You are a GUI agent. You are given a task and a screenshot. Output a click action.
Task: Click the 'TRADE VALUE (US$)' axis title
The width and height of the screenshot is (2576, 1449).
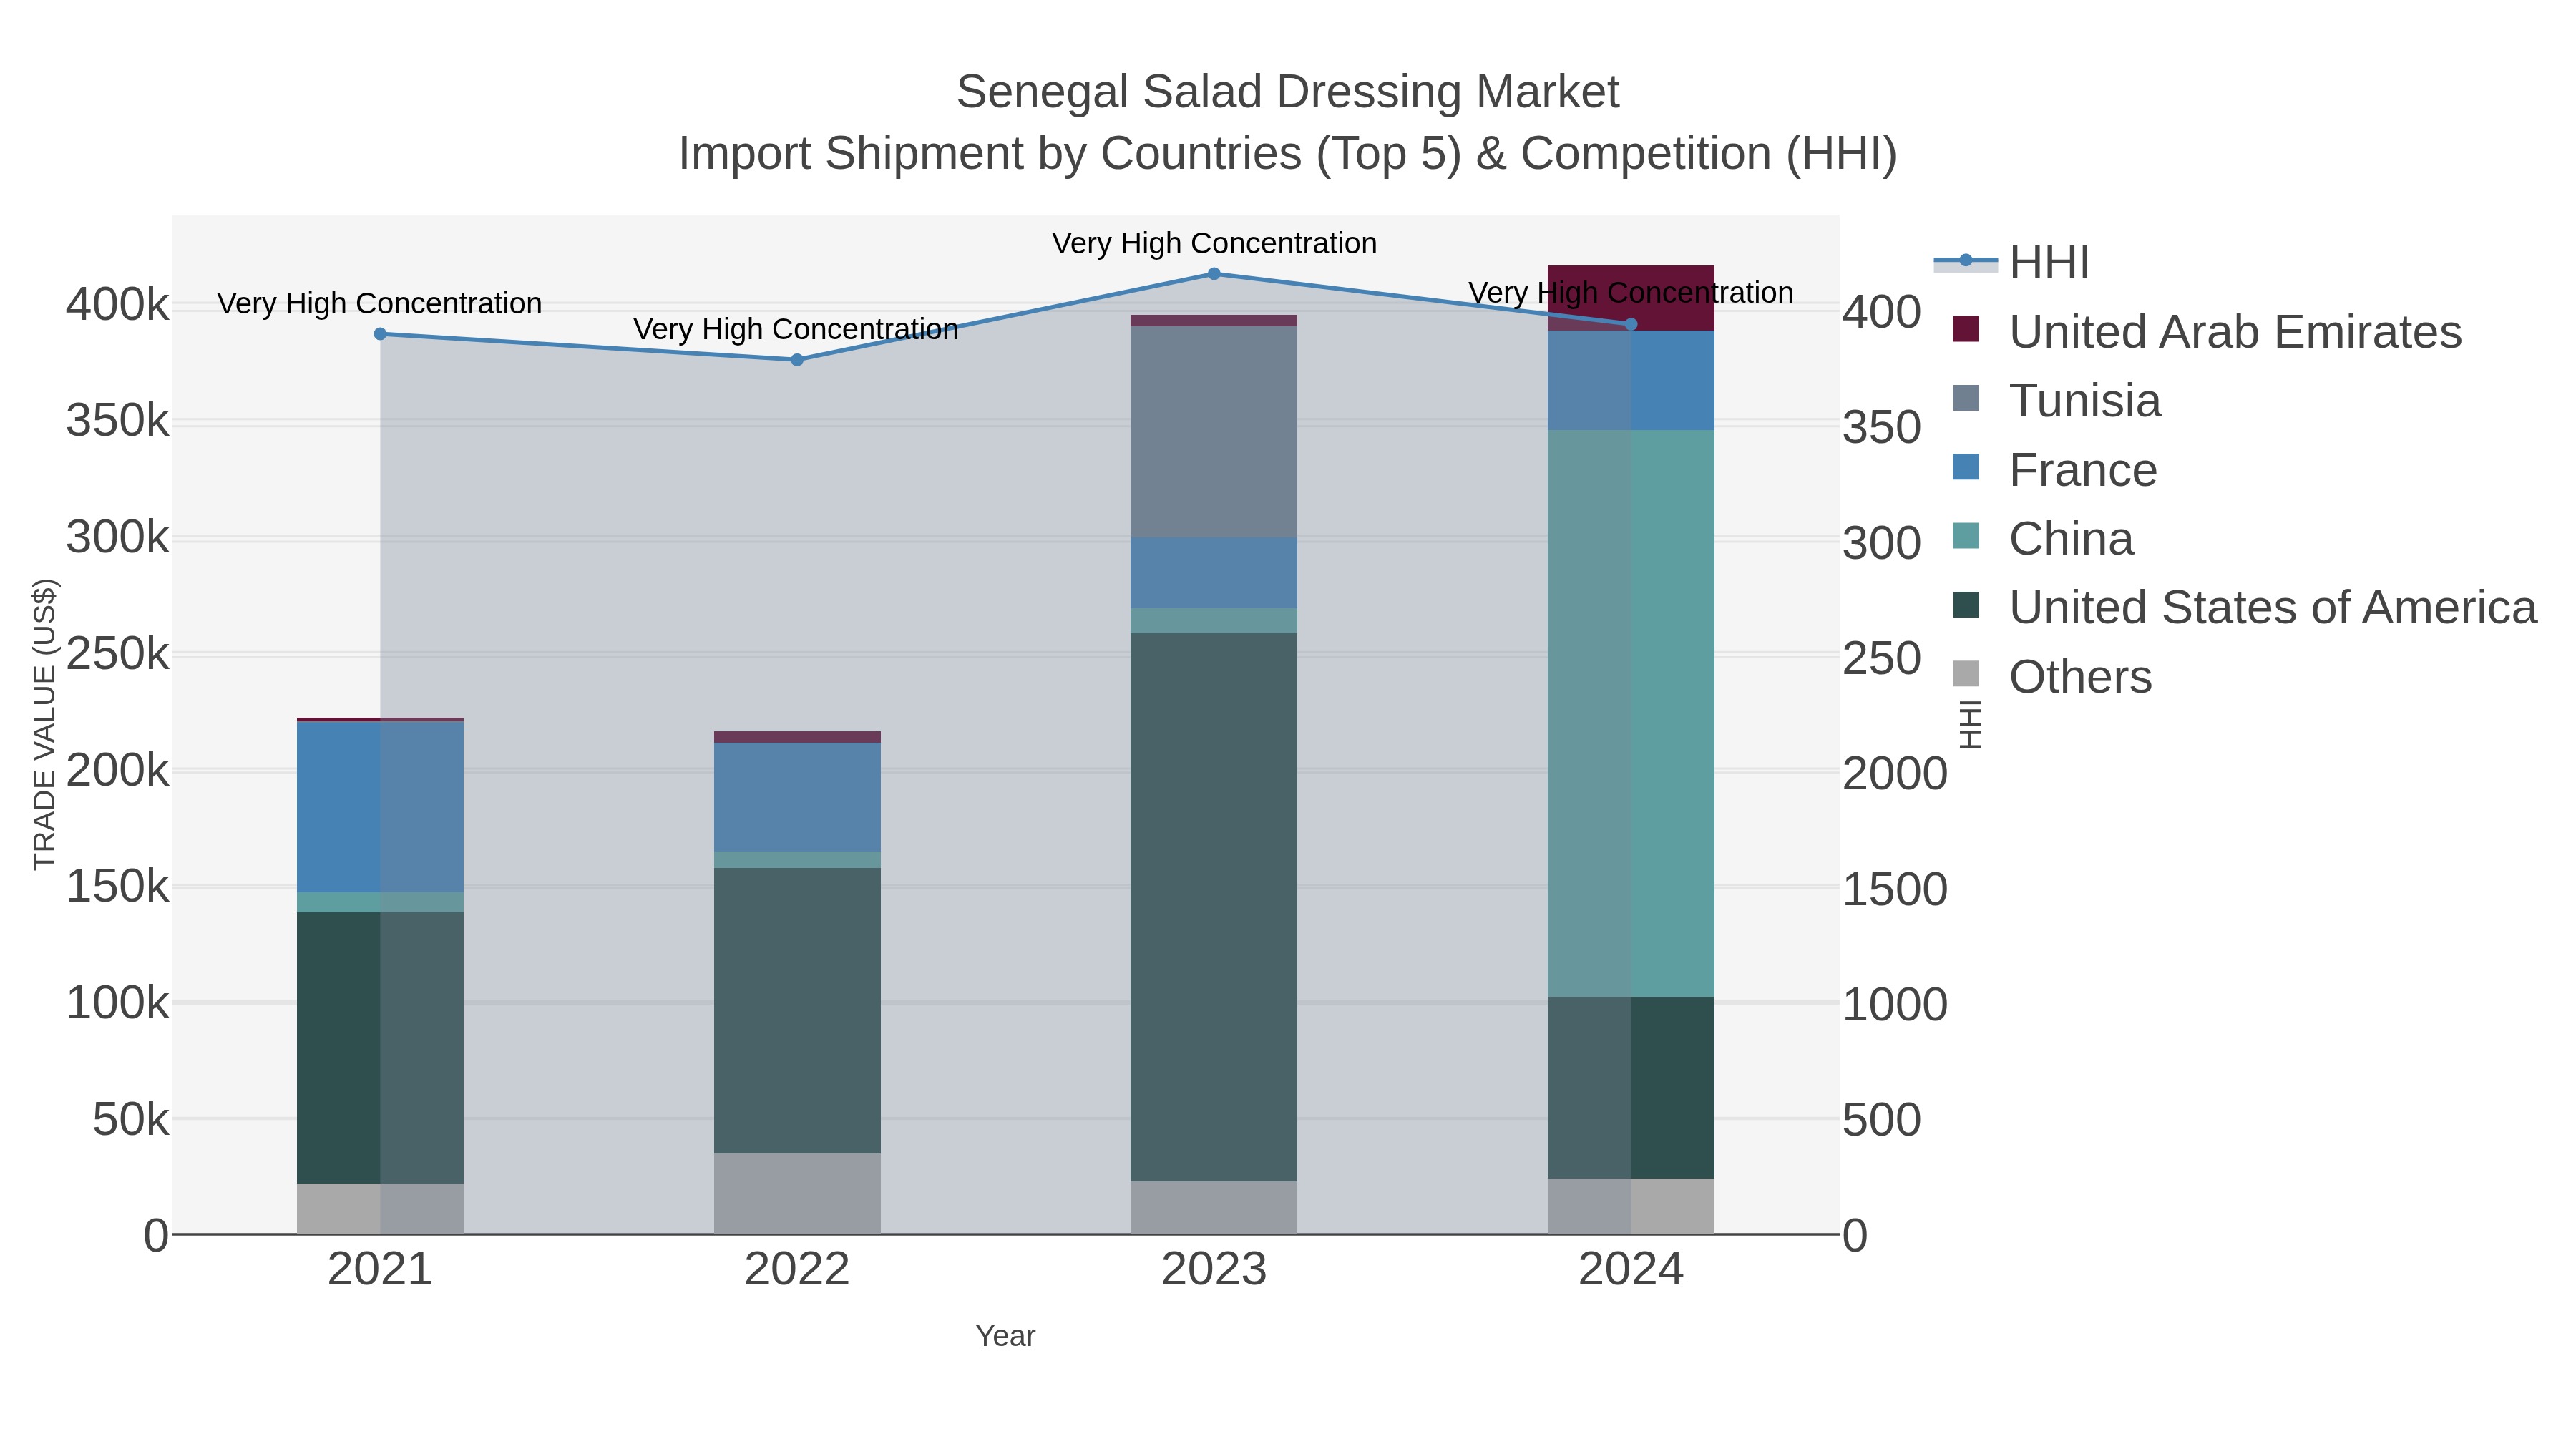45,724
